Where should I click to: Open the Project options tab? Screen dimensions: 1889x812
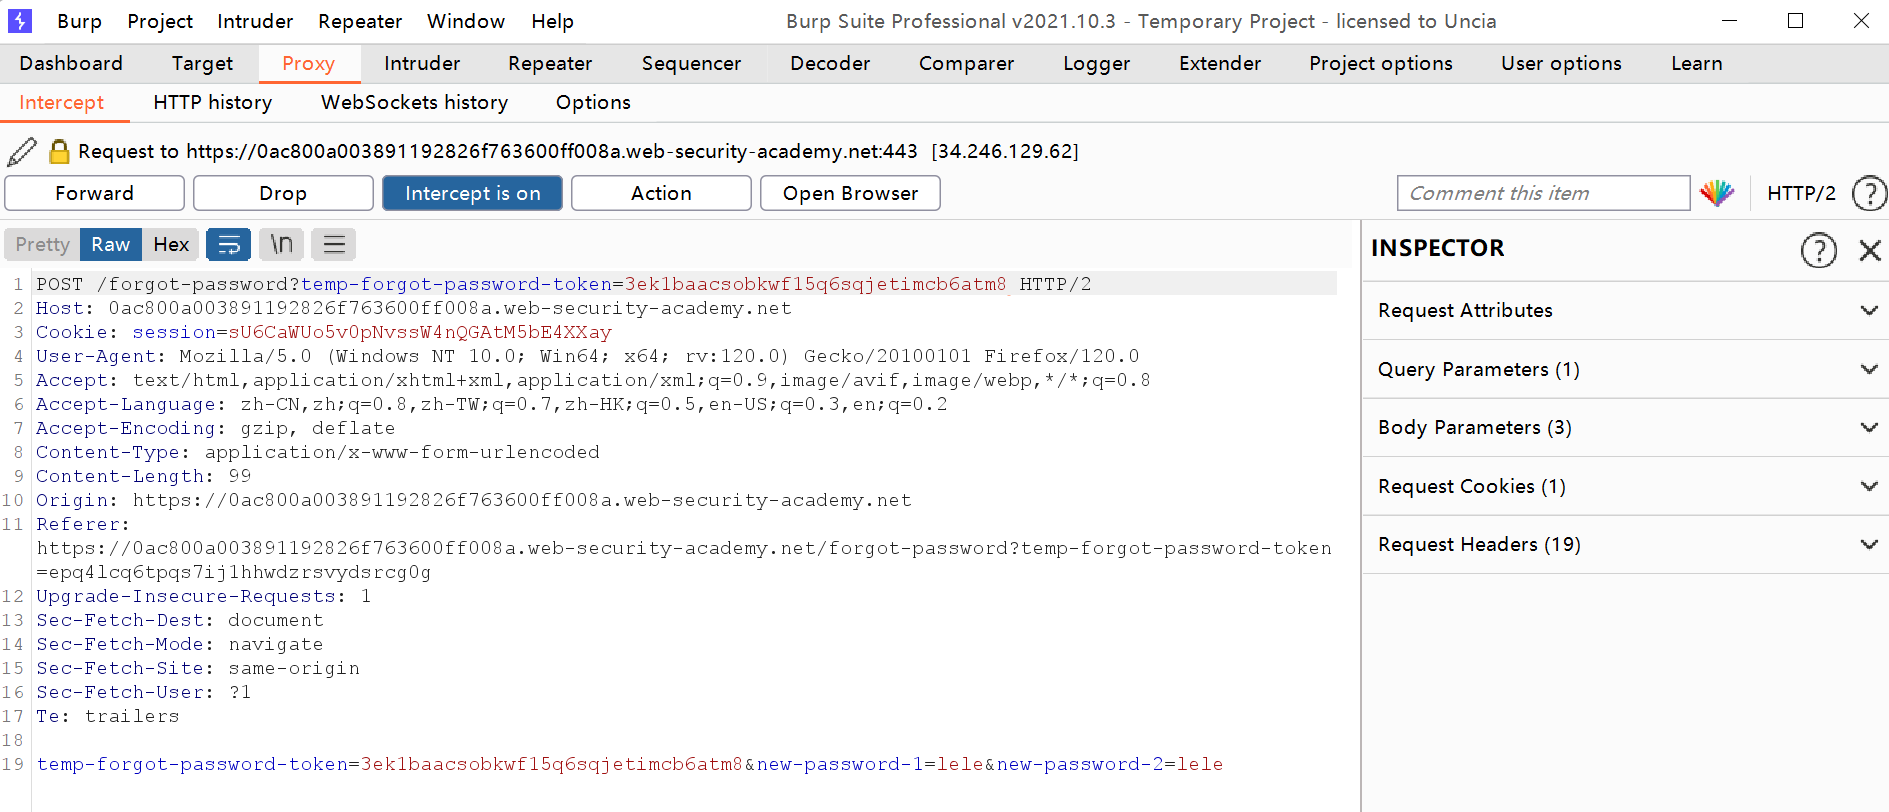click(x=1380, y=63)
